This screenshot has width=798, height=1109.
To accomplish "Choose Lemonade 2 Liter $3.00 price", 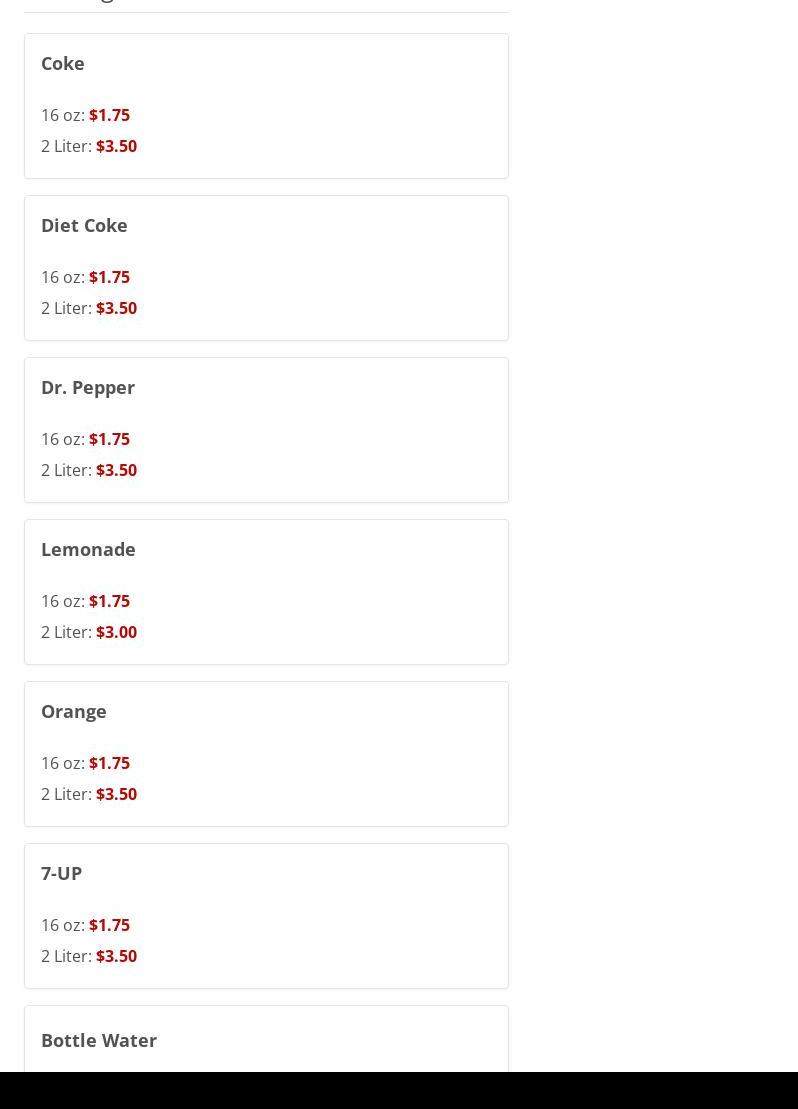I will click(116, 632).
